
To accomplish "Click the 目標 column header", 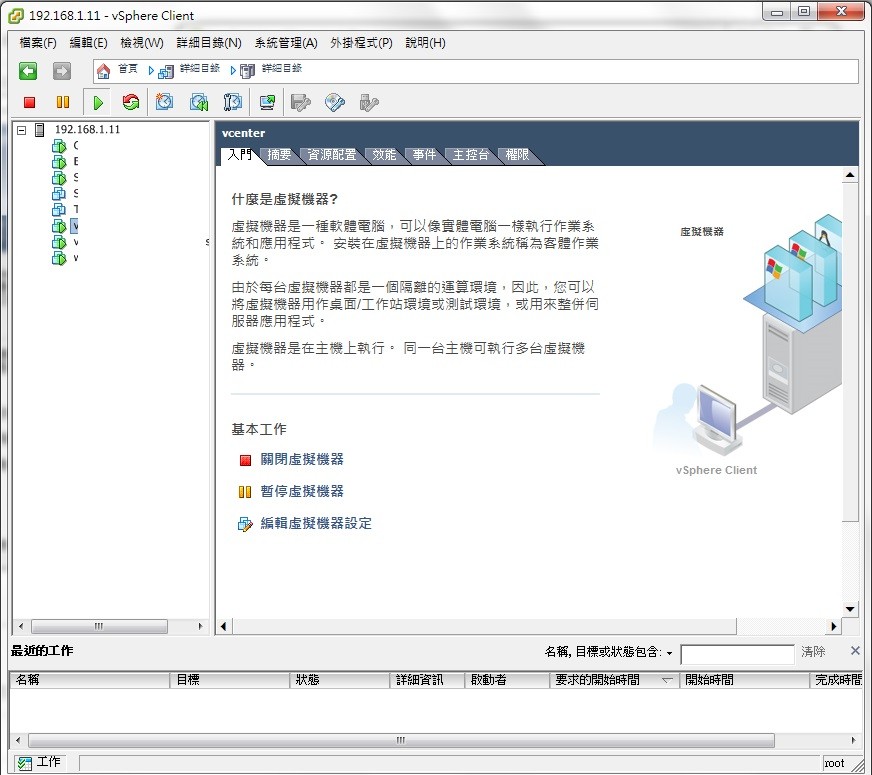I will [230, 680].
